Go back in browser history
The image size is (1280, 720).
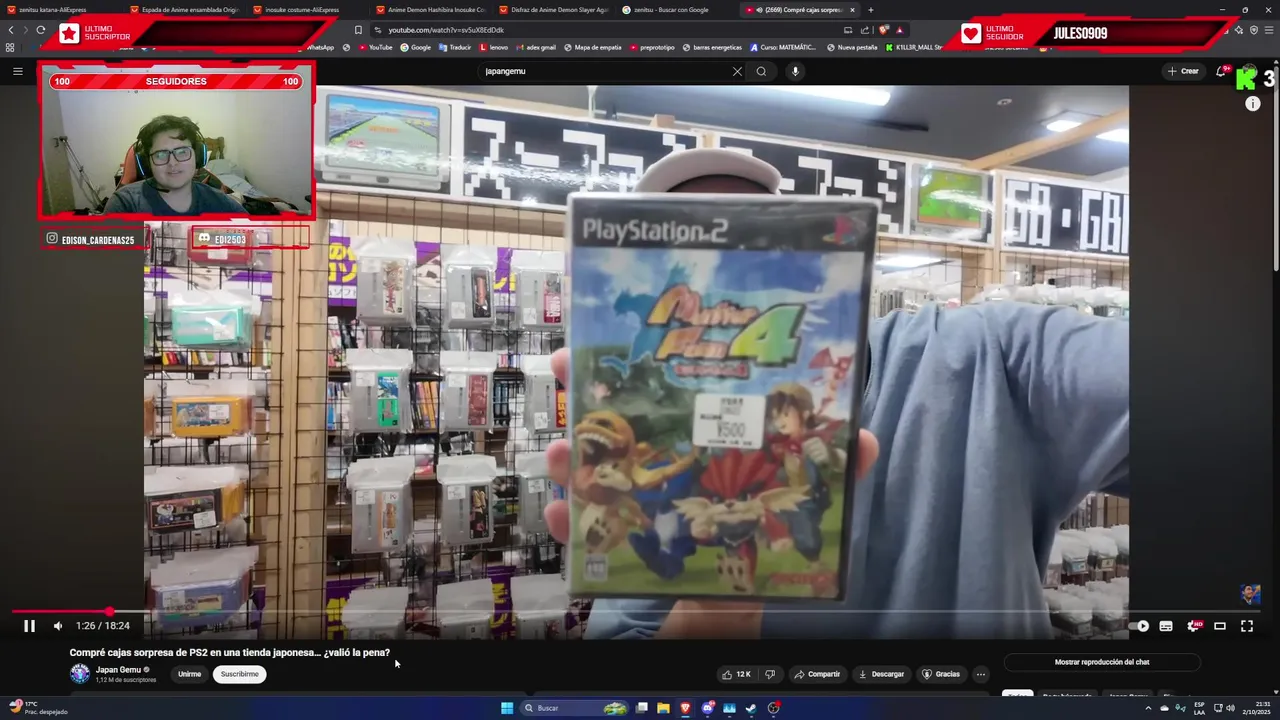click(11, 30)
